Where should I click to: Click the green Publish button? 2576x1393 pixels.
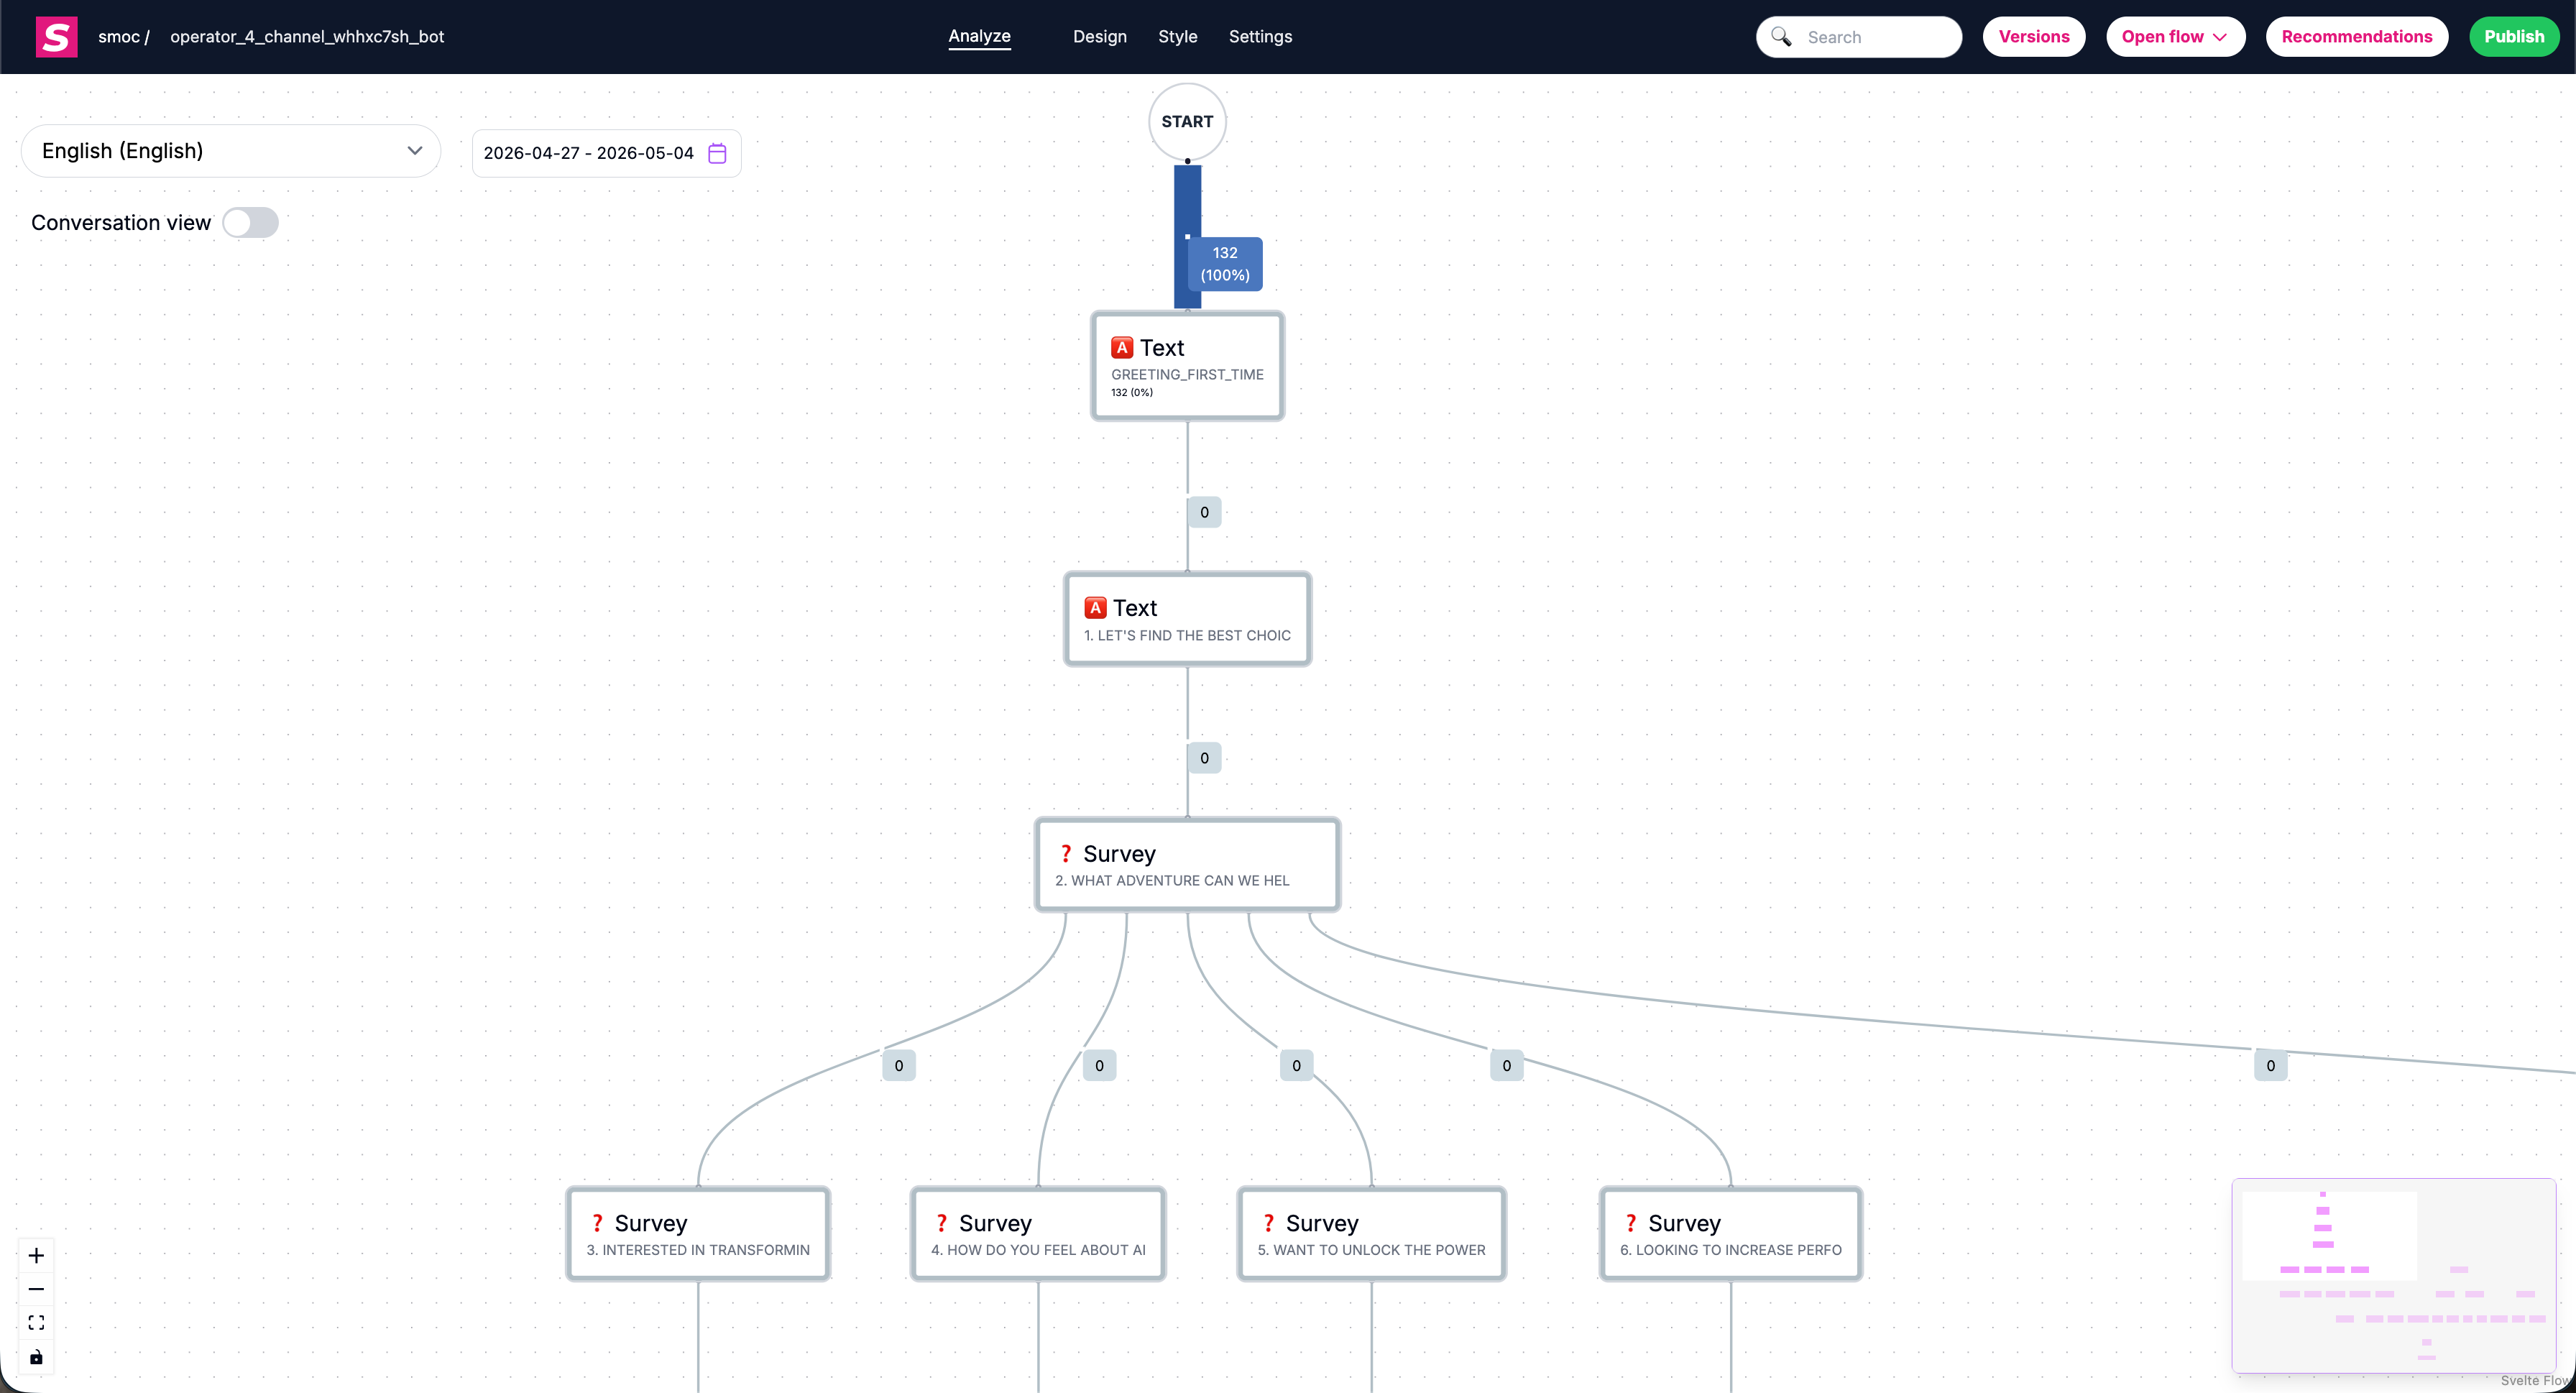click(x=2514, y=37)
